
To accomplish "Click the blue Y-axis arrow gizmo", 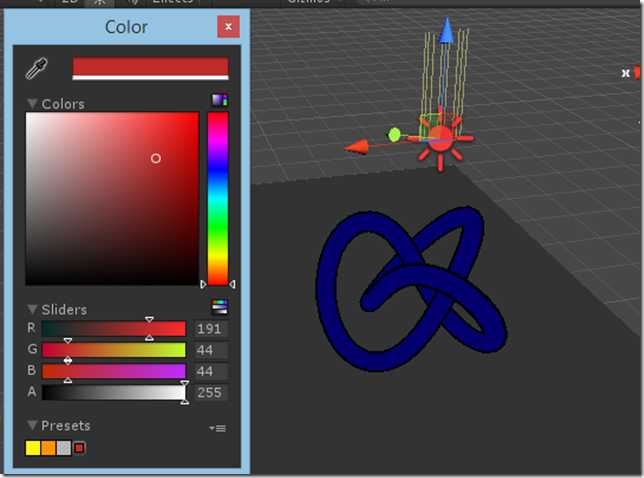I will click(x=446, y=30).
